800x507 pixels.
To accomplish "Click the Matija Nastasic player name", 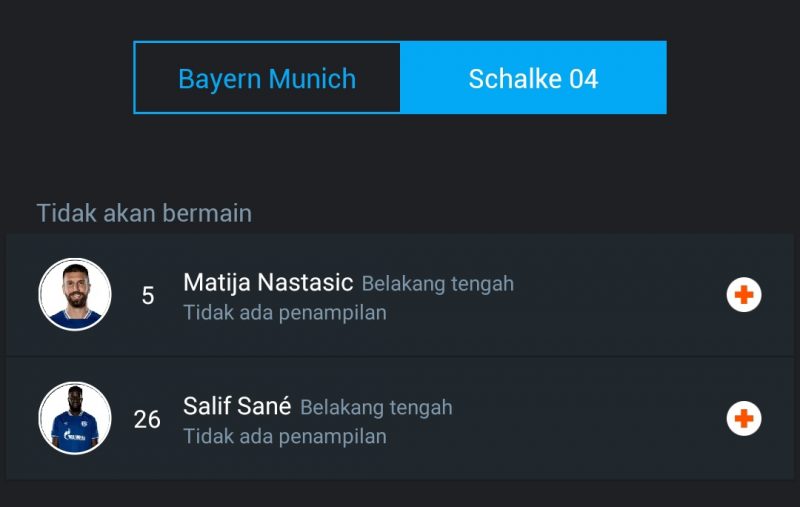I will [268, 283].
